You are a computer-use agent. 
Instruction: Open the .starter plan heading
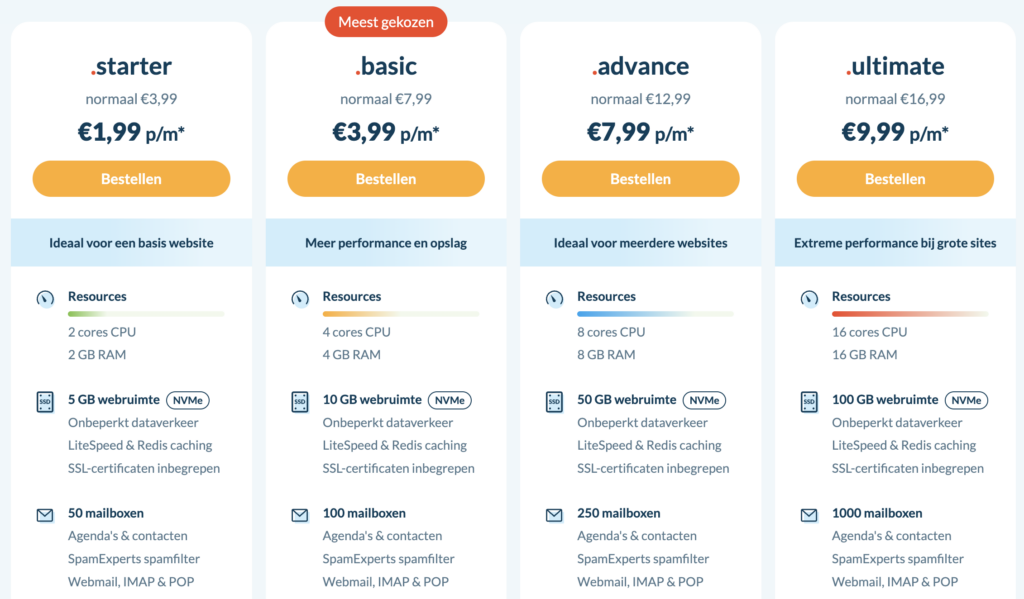pyautogui.click(x=131, y=66)
